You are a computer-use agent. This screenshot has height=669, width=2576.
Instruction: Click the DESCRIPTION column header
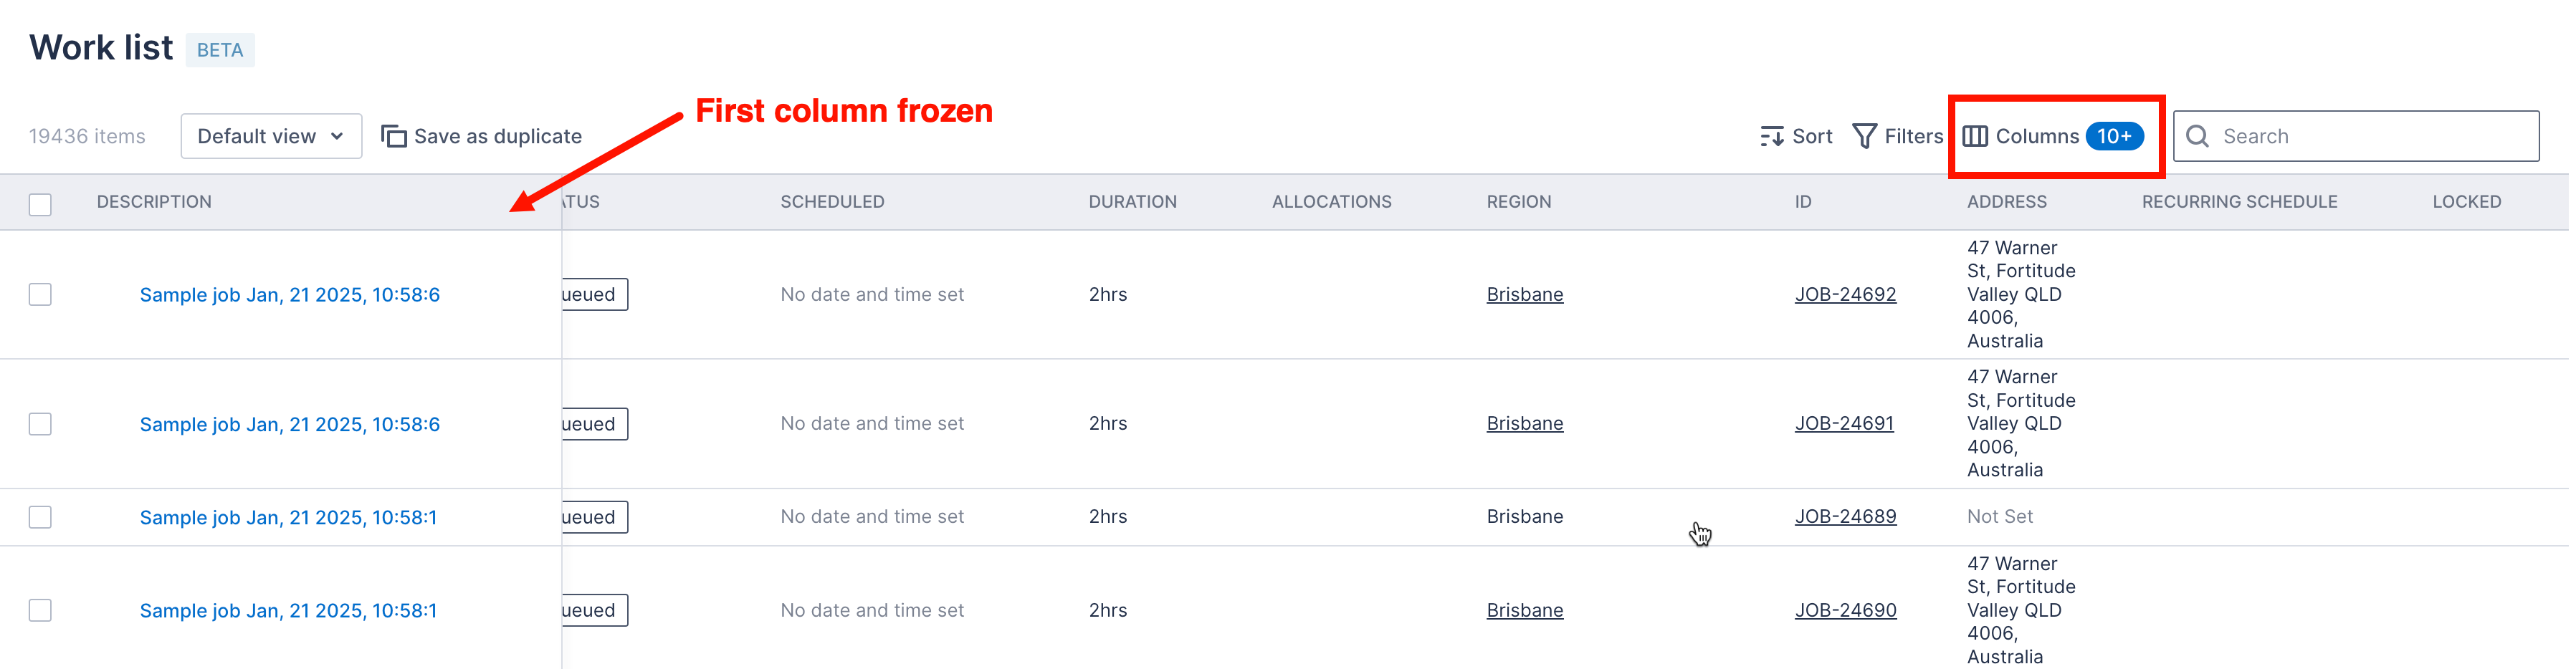(154, 201)
